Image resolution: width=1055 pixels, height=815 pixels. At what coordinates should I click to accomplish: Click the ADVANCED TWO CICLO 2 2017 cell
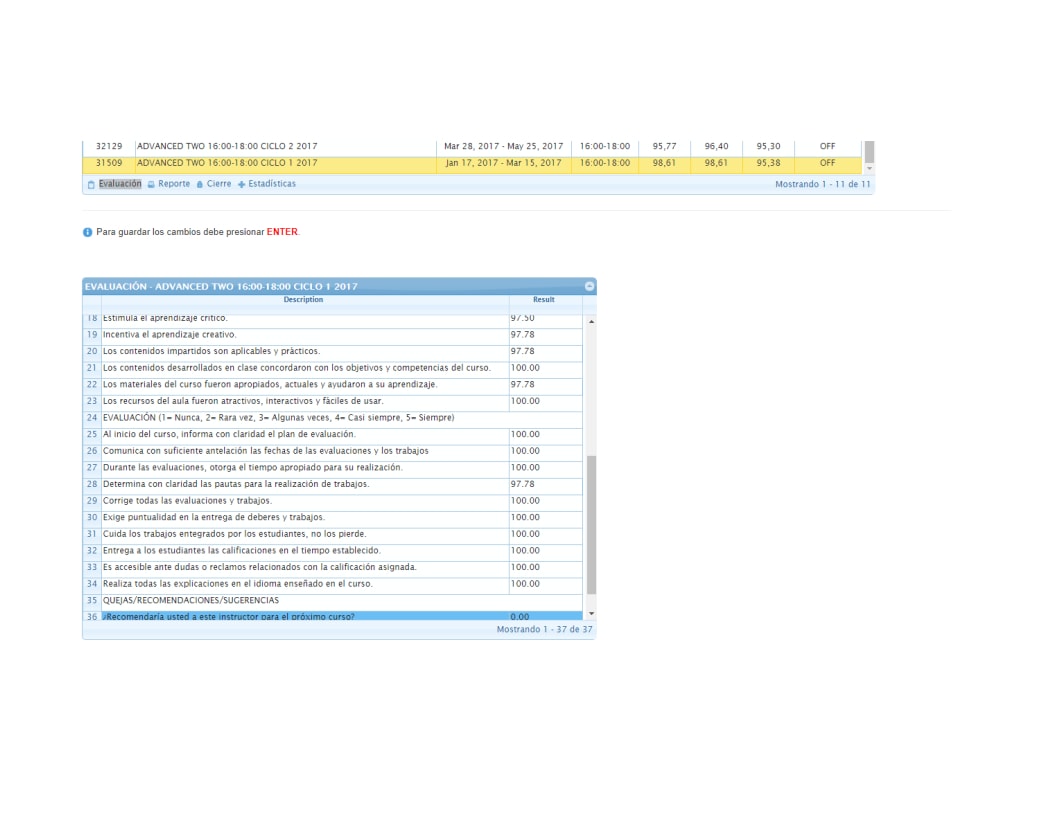(x=285, y=146)
